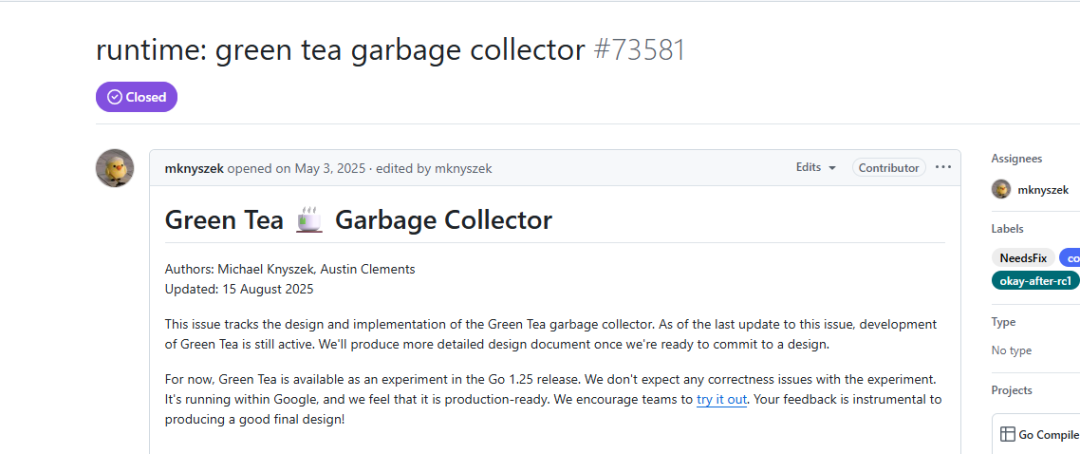Click the issue number #73581

(639, 49)
